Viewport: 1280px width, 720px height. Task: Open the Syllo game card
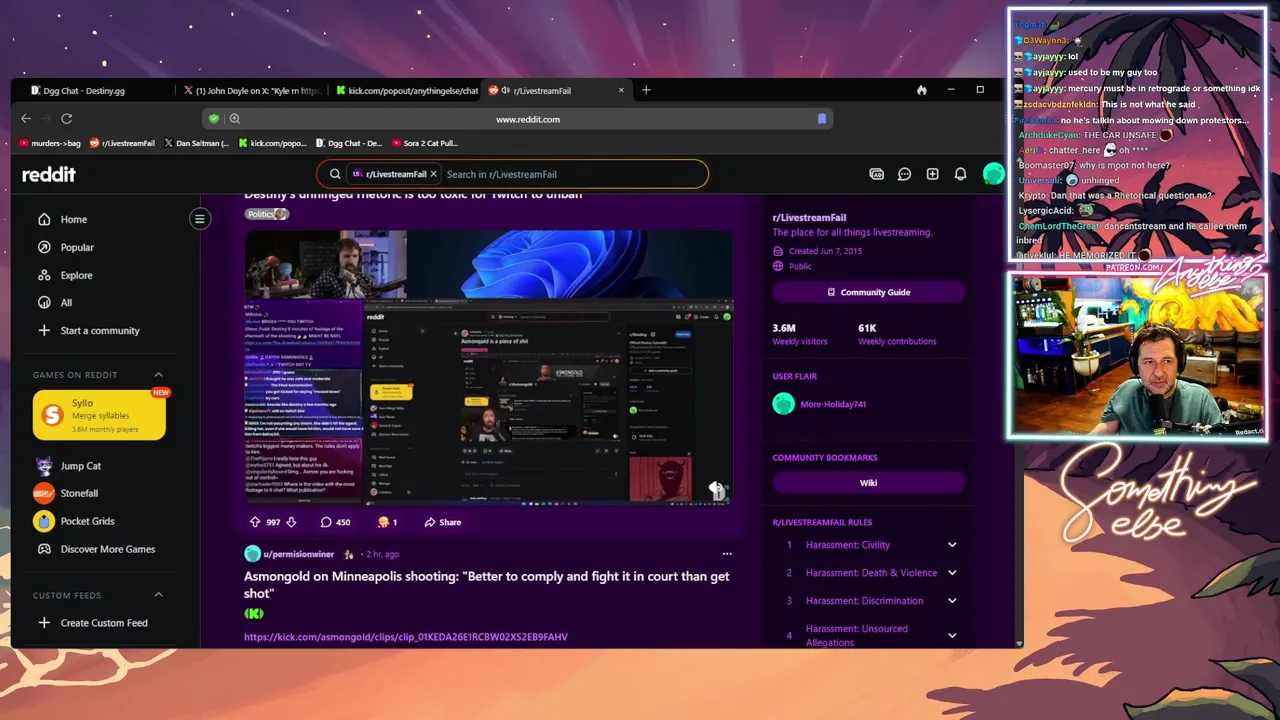[x=99, y=415]
